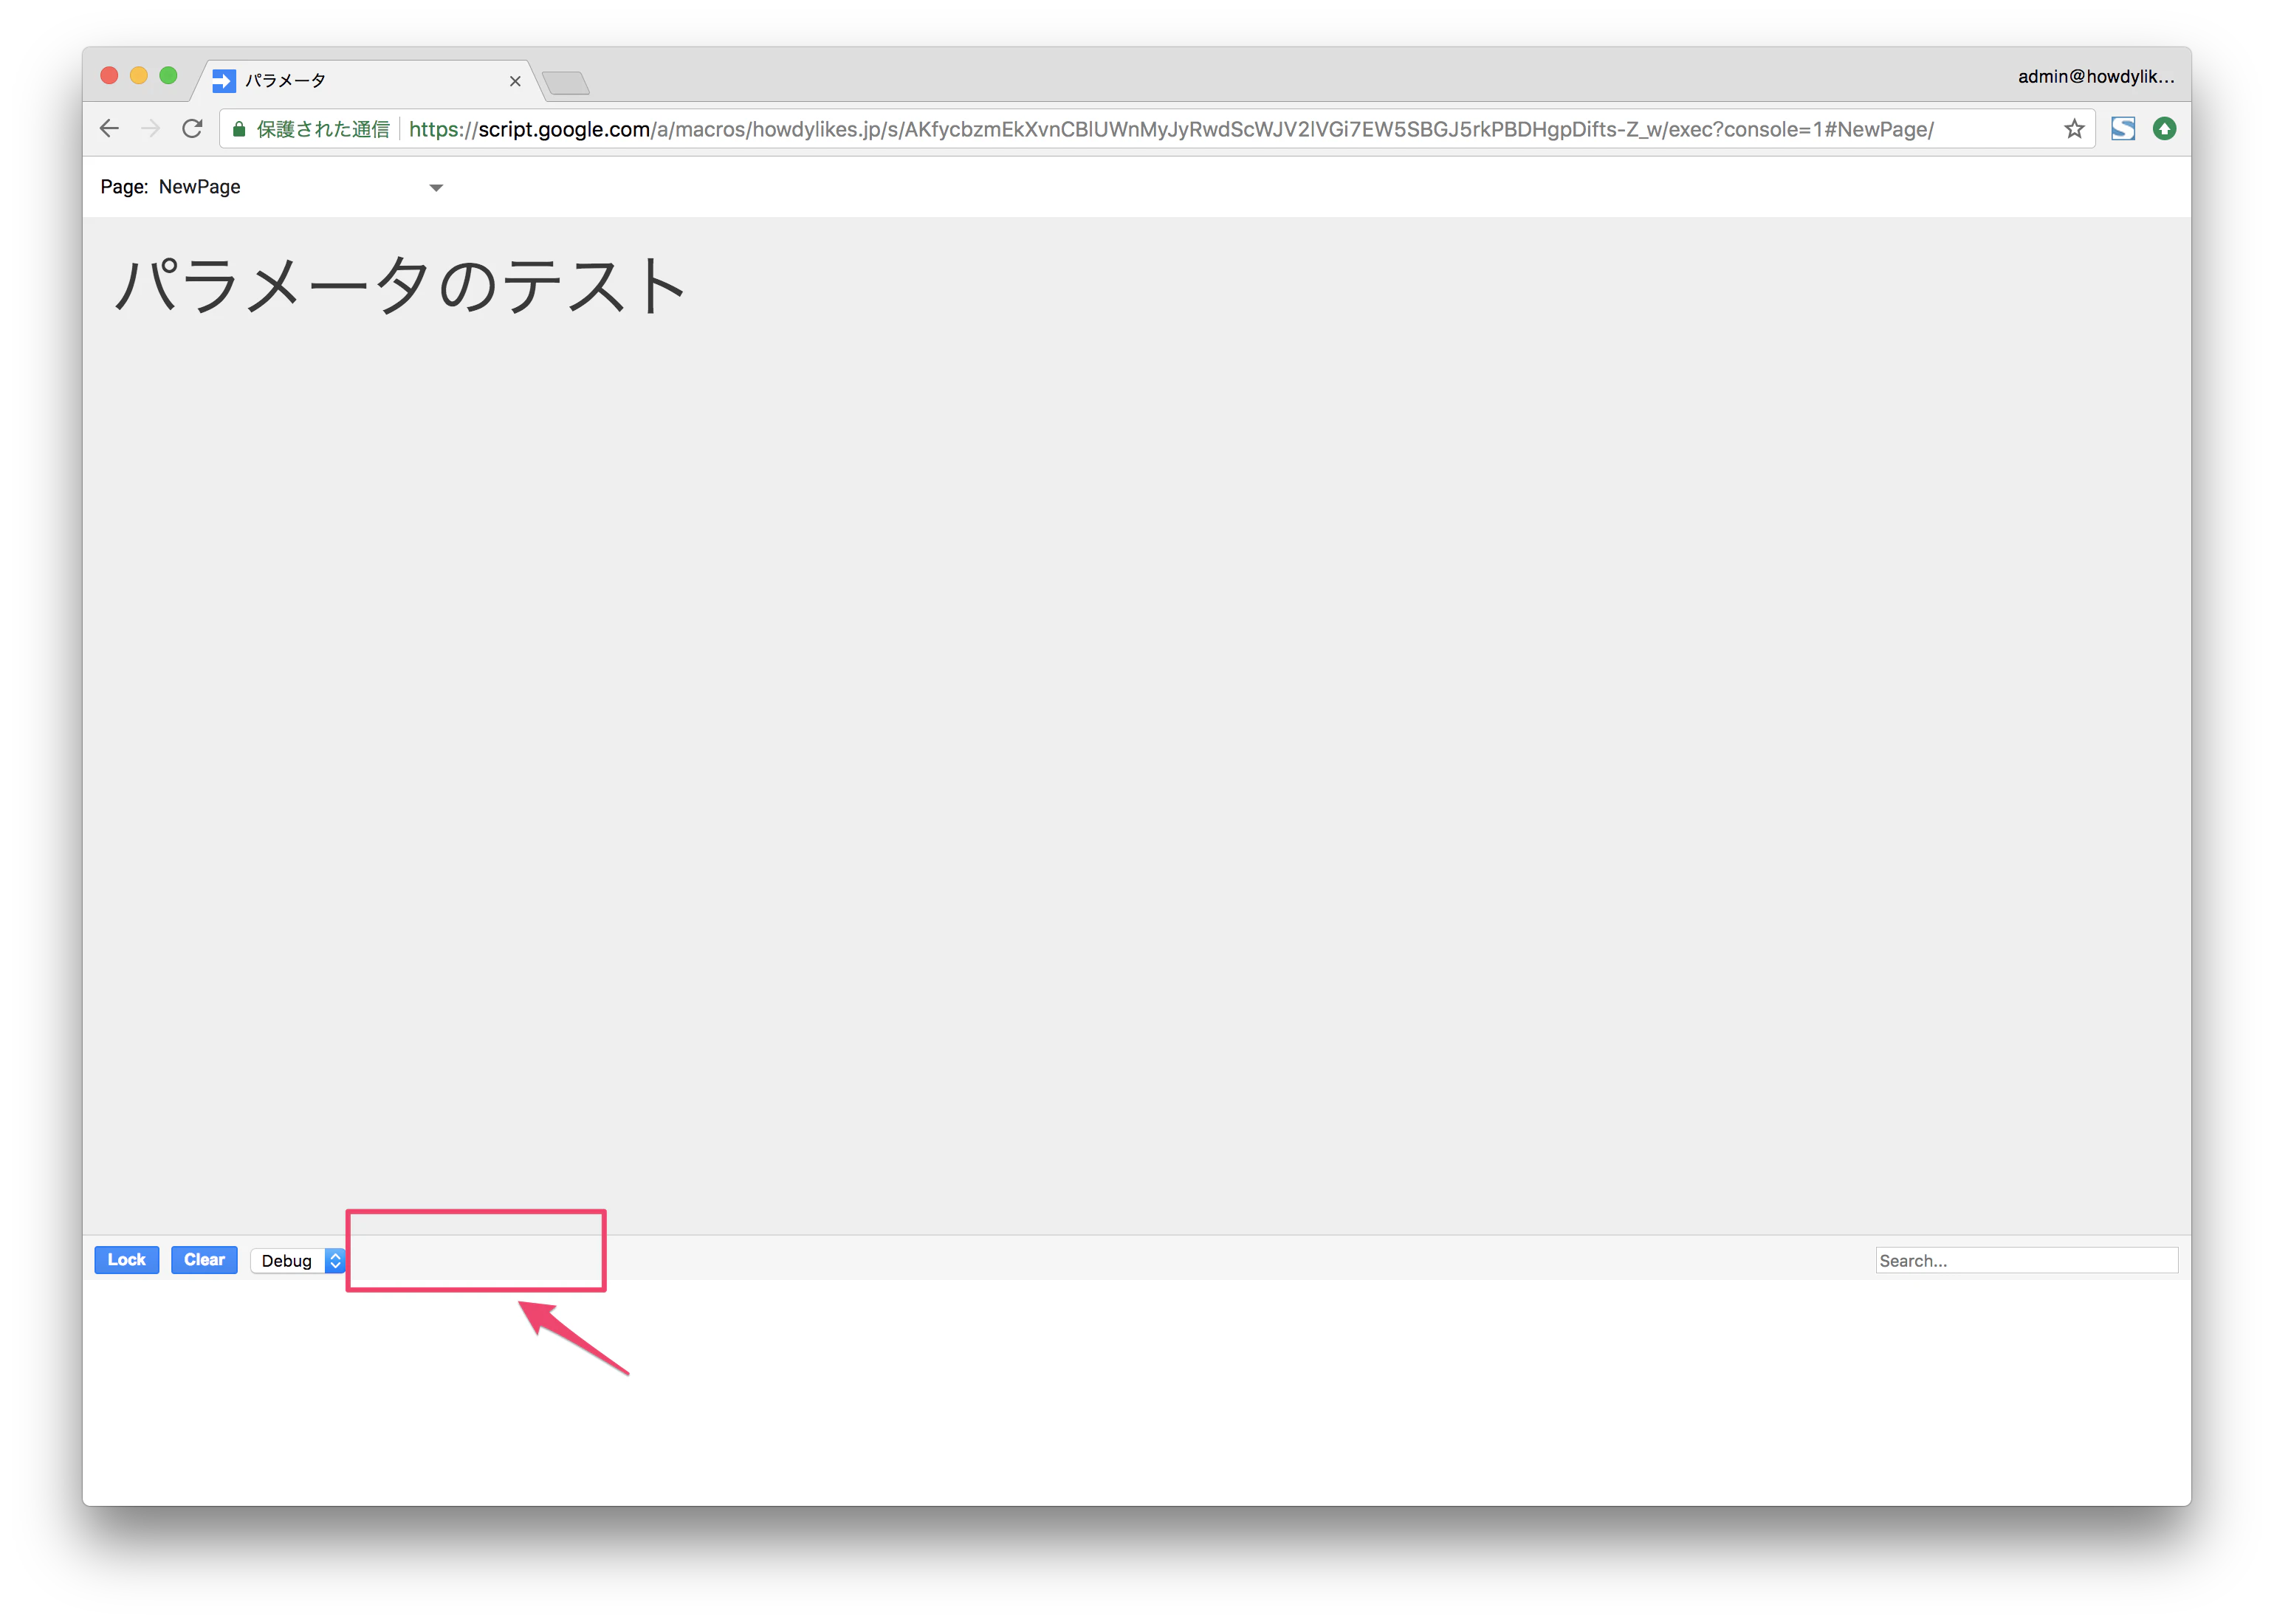Viewport: 2274px width, 1624px height.
Task: Click the green fullscreen window button
Action: [168, 76]
